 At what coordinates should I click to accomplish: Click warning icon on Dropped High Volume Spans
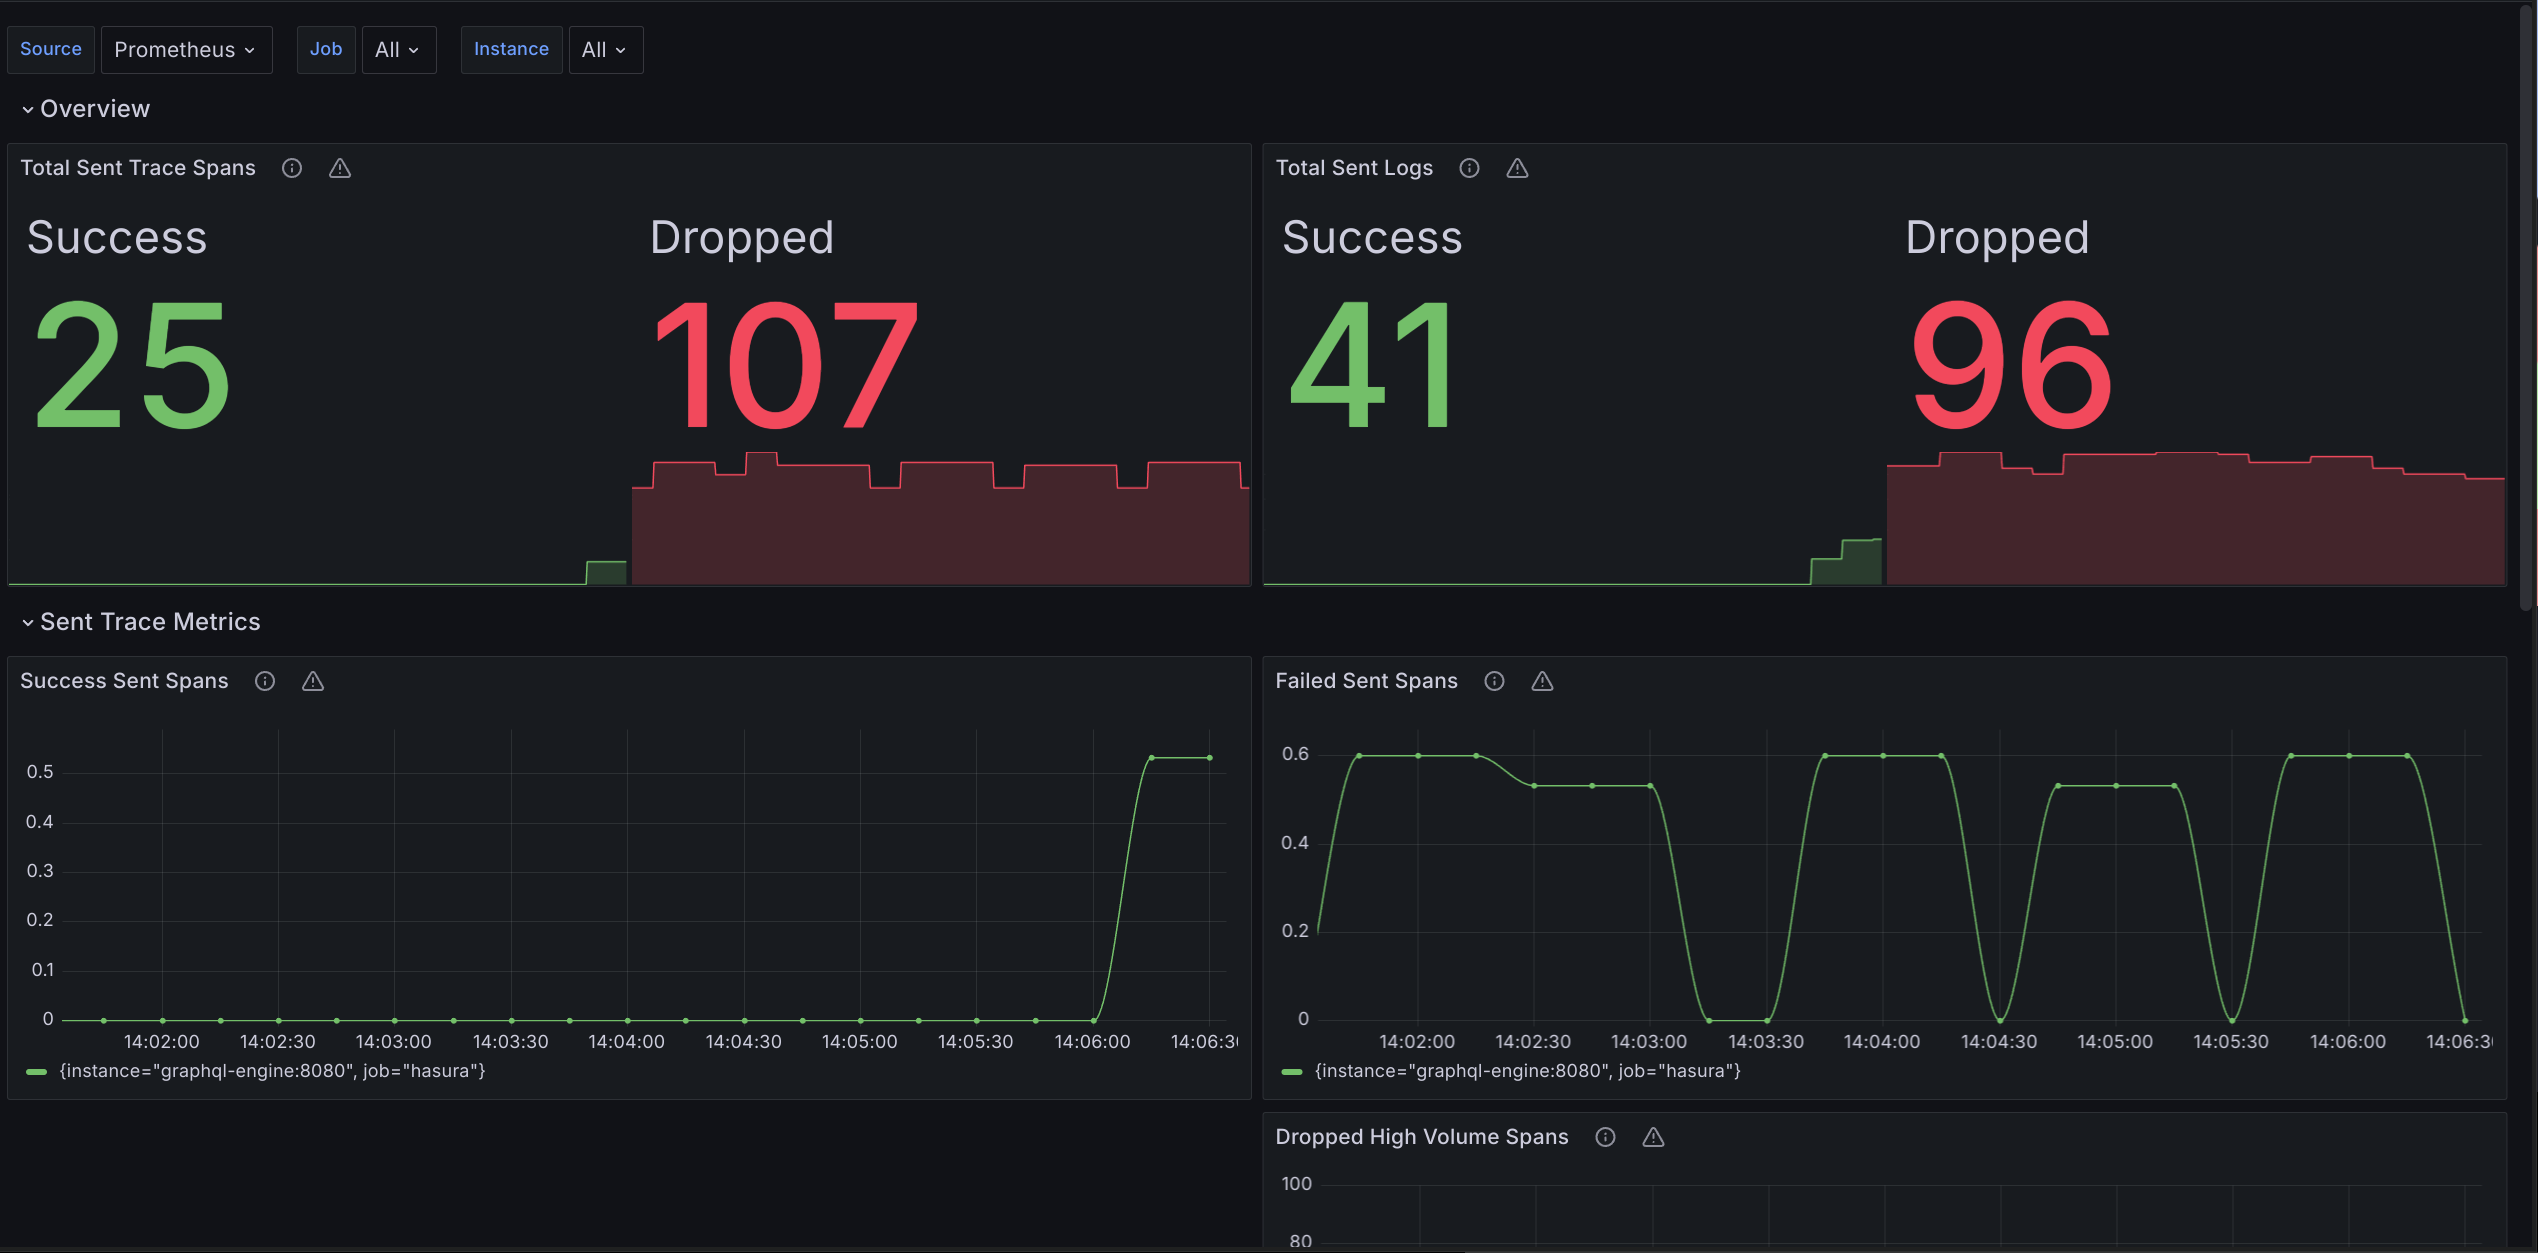(x=1653, y=1137)
